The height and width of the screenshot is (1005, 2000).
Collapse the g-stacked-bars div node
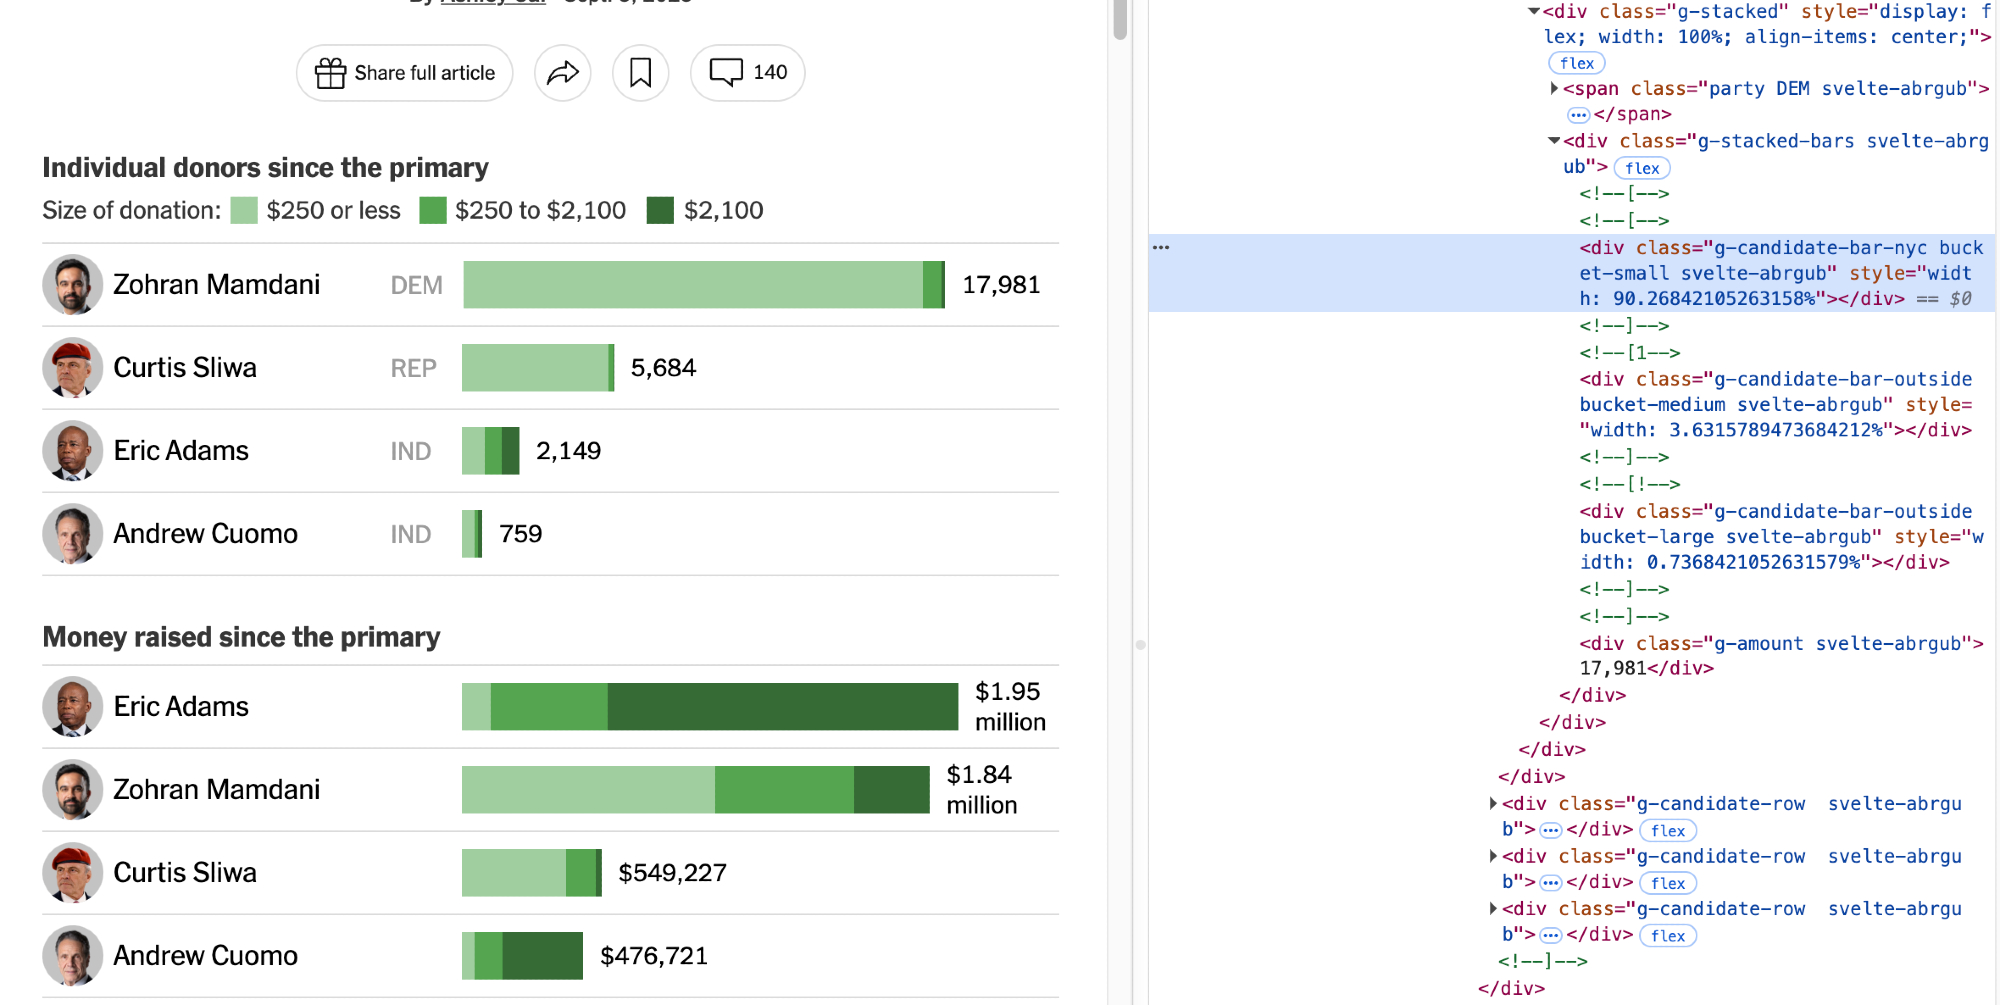pos(1554,141)
